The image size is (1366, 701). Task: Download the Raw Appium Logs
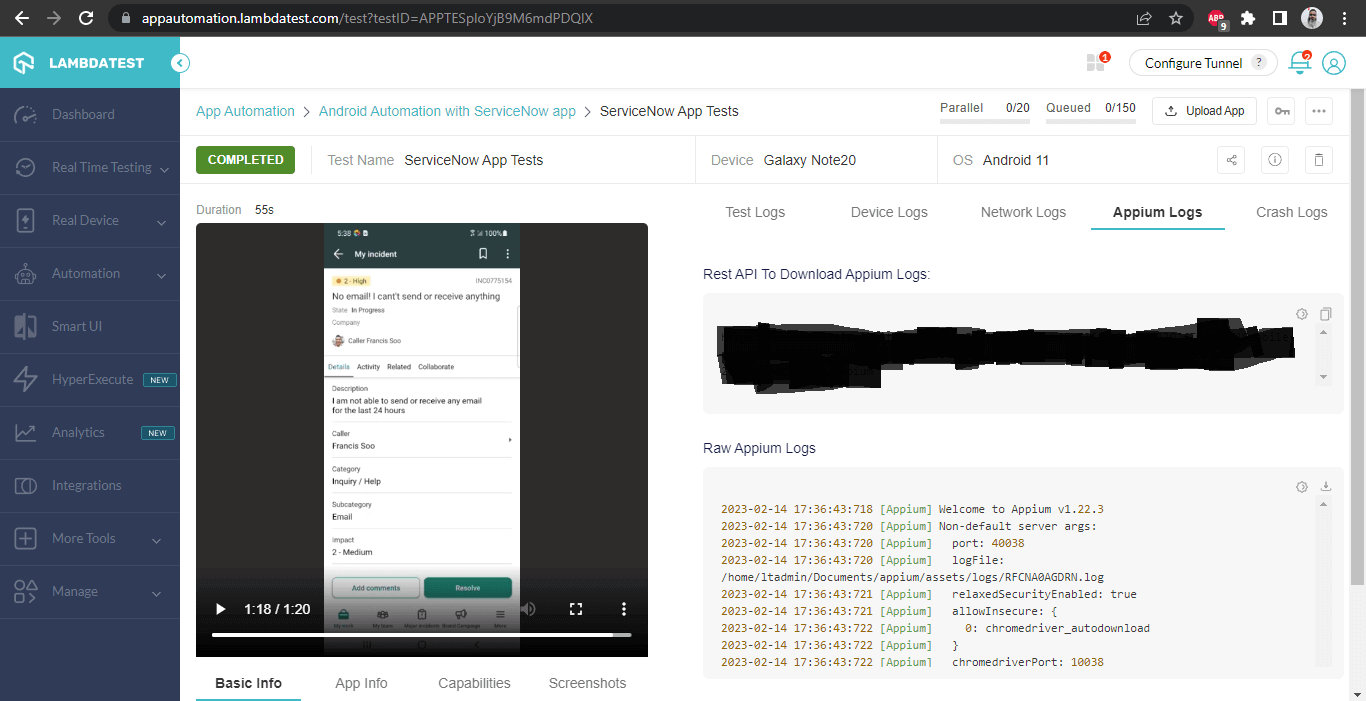click(x=1326, y=486)
